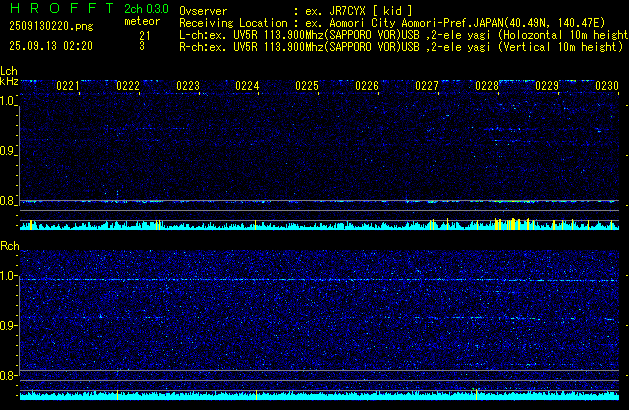Click the 0227 time marker
The image size is (629, 410).
(x=427, y=86)
